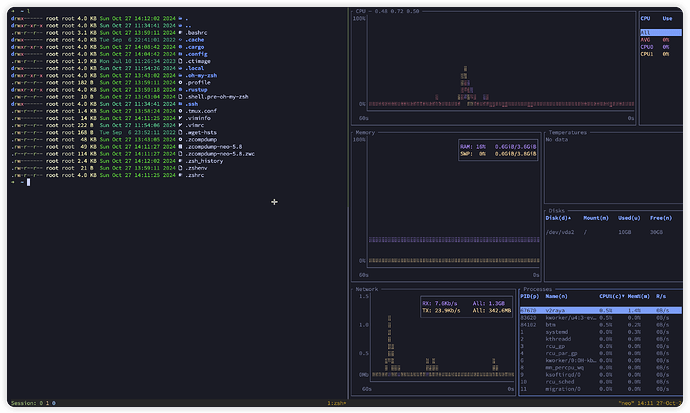Select the All row in CPU legend
The image size is (690, 413).
pyautogui.click(x=661, y=33)
